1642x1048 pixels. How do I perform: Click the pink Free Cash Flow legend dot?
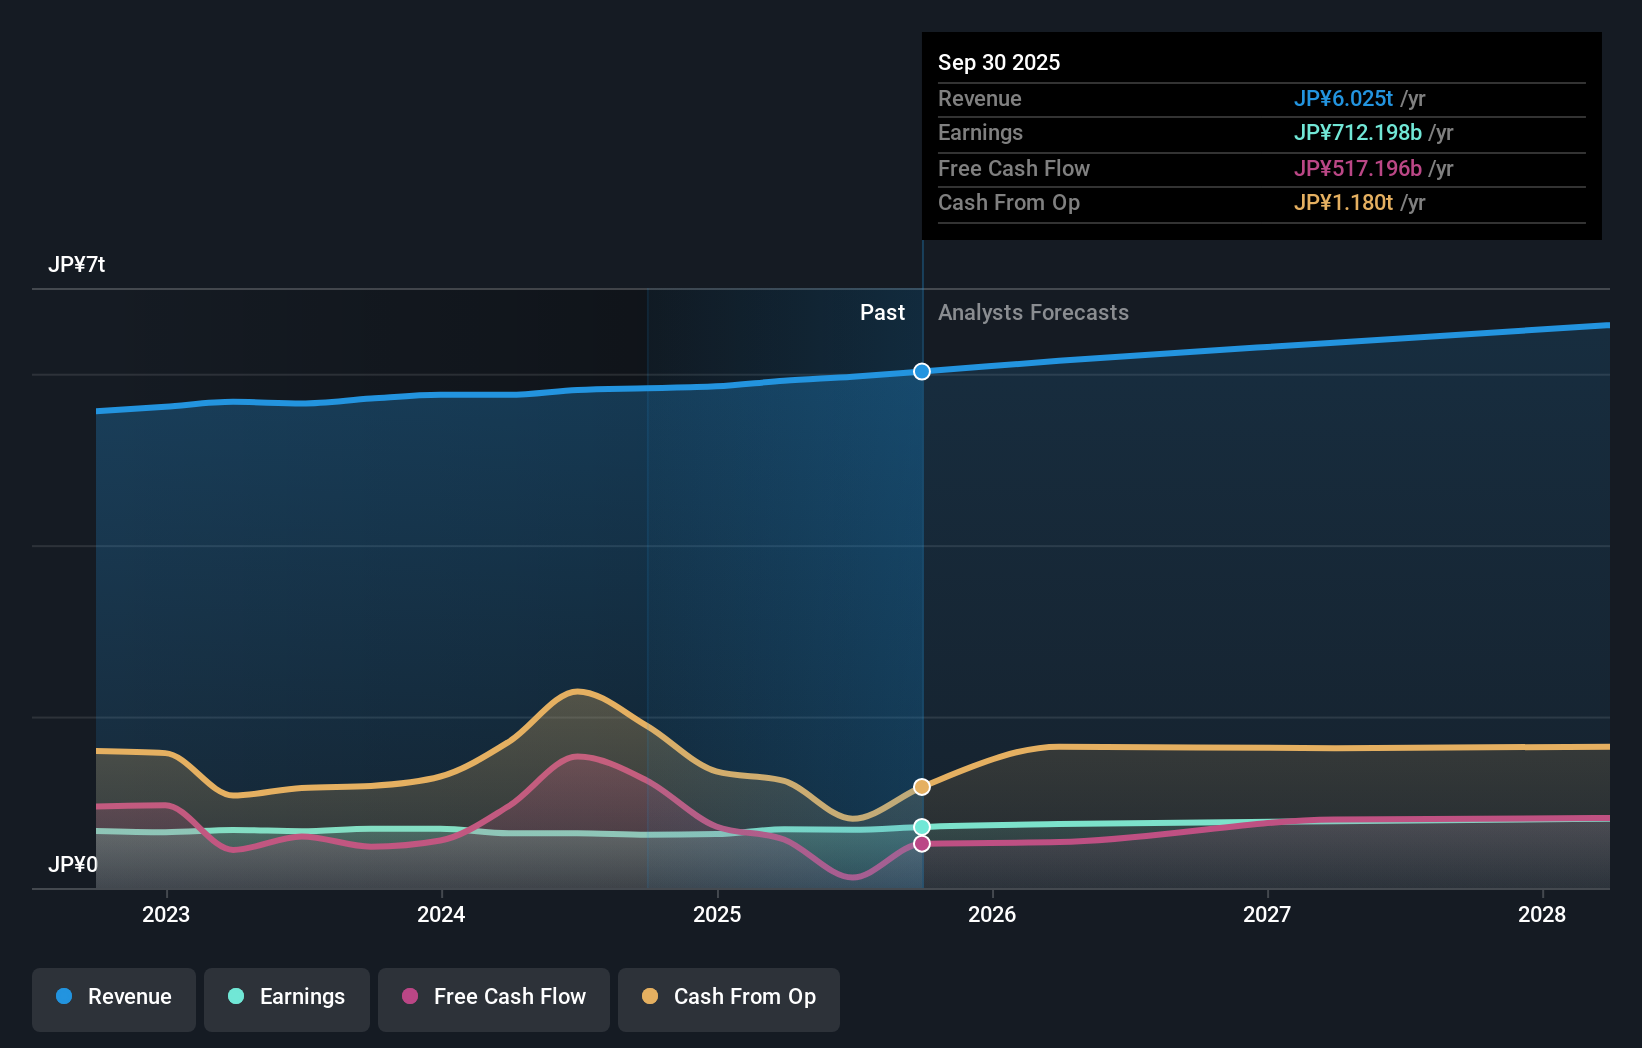click(408, 997)
